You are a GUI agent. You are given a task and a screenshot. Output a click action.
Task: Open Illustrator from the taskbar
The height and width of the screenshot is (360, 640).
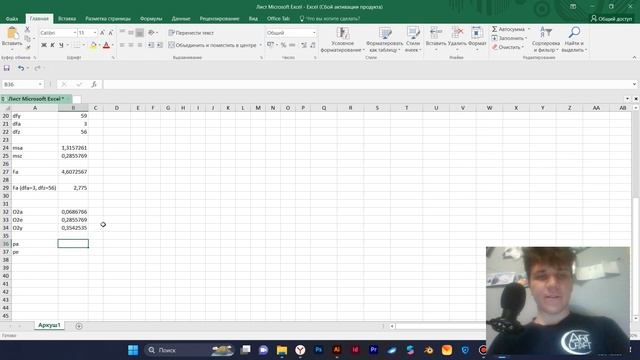click(337, 350)
